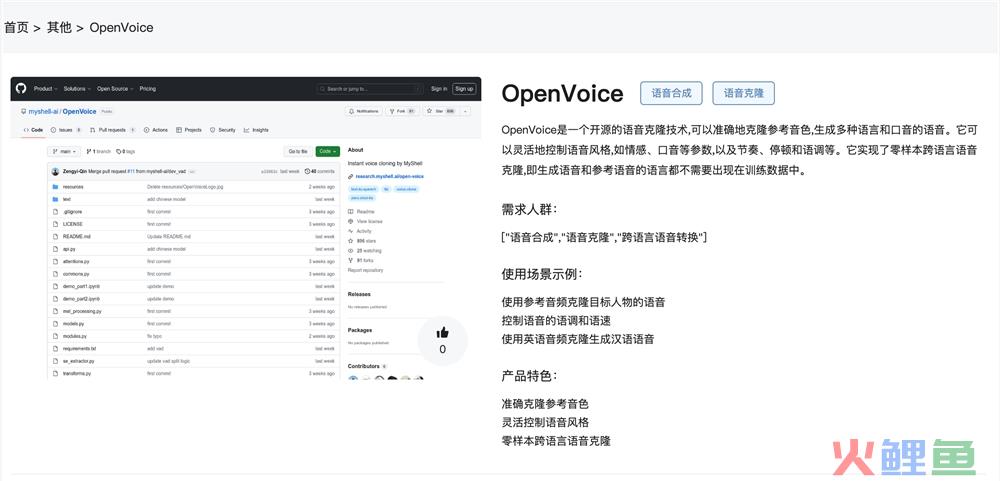Click the se_extractor.py file row
This screenshot has width=1000, height=481.
(193, 361)
